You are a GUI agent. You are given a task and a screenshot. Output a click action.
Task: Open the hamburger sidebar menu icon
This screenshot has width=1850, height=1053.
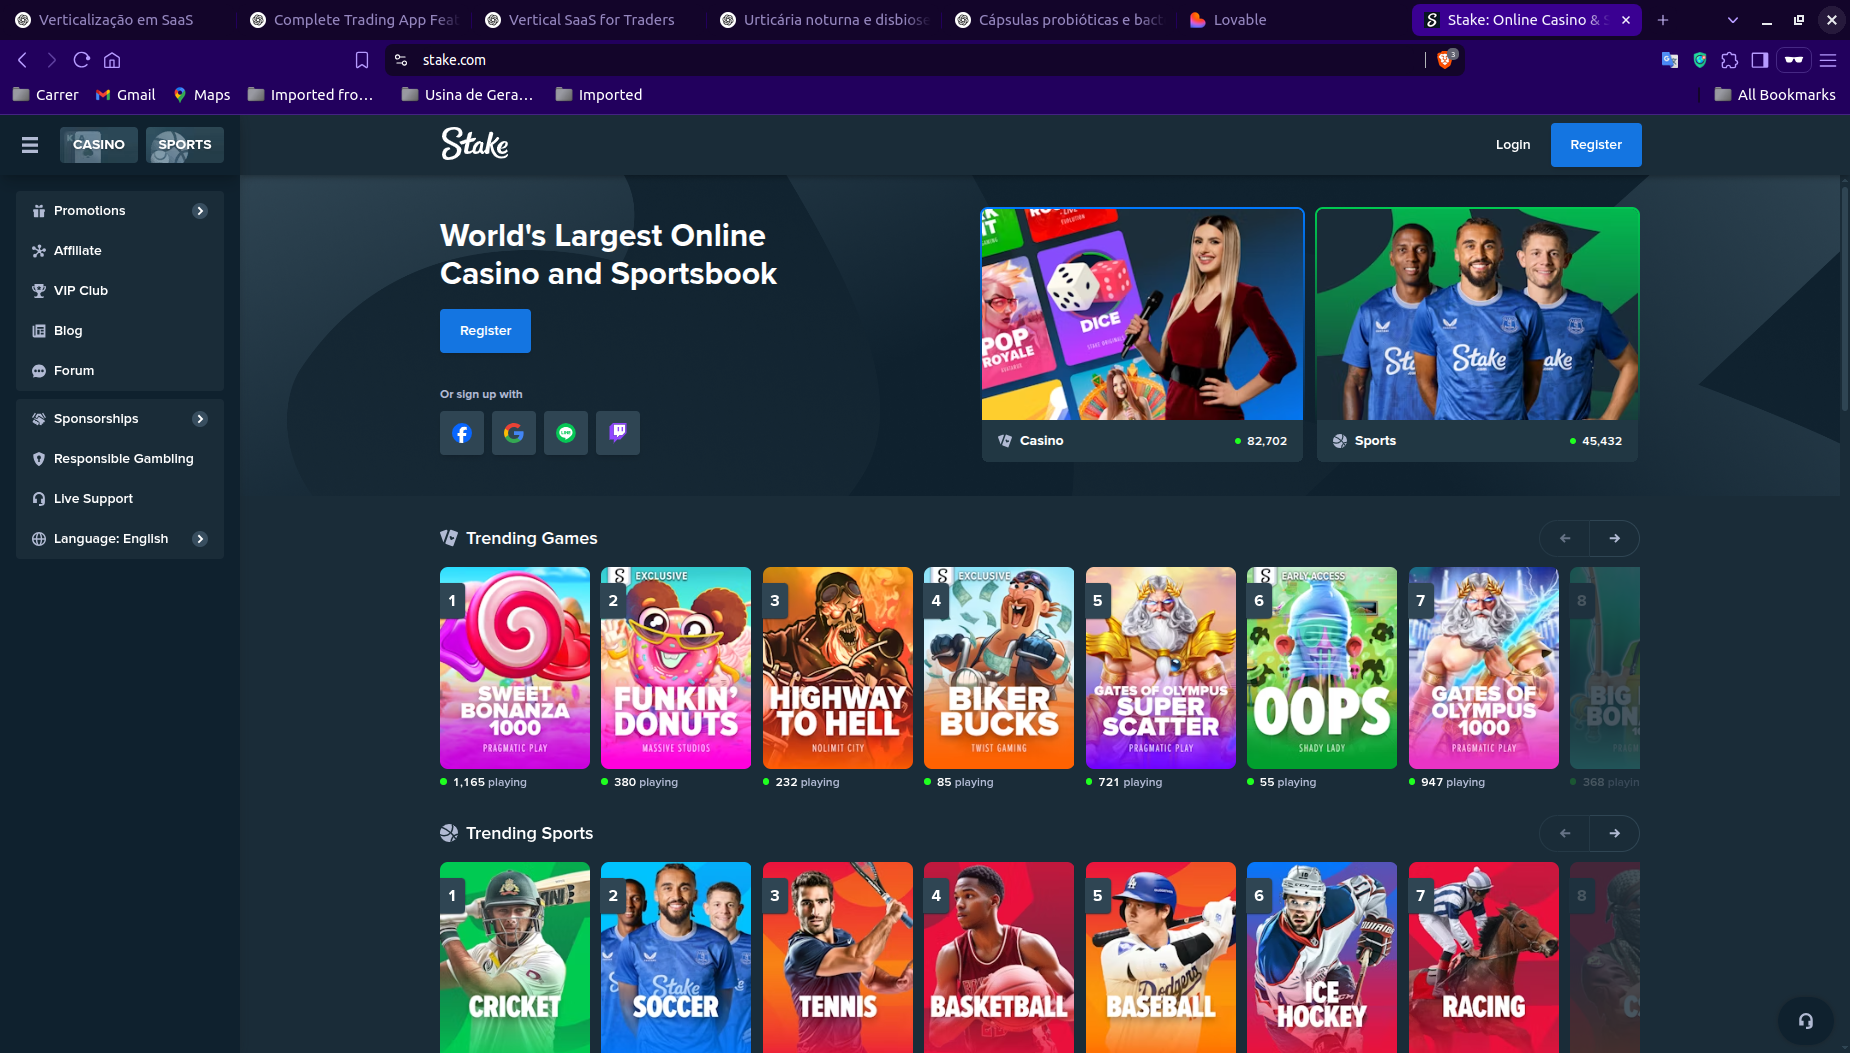click(x=30, y=145)
